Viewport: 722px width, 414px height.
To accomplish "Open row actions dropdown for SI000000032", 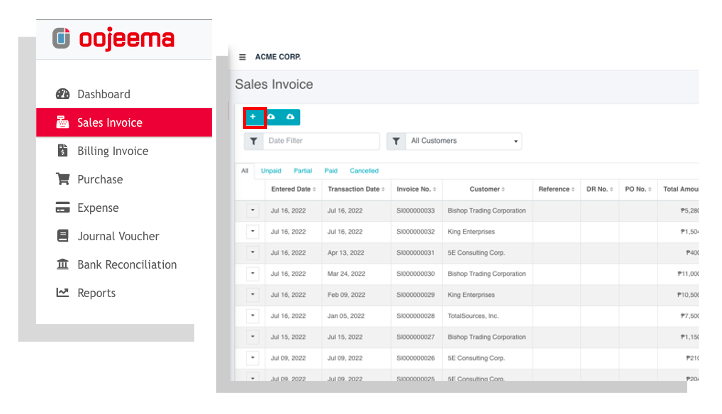I will [x=252, y=232].
